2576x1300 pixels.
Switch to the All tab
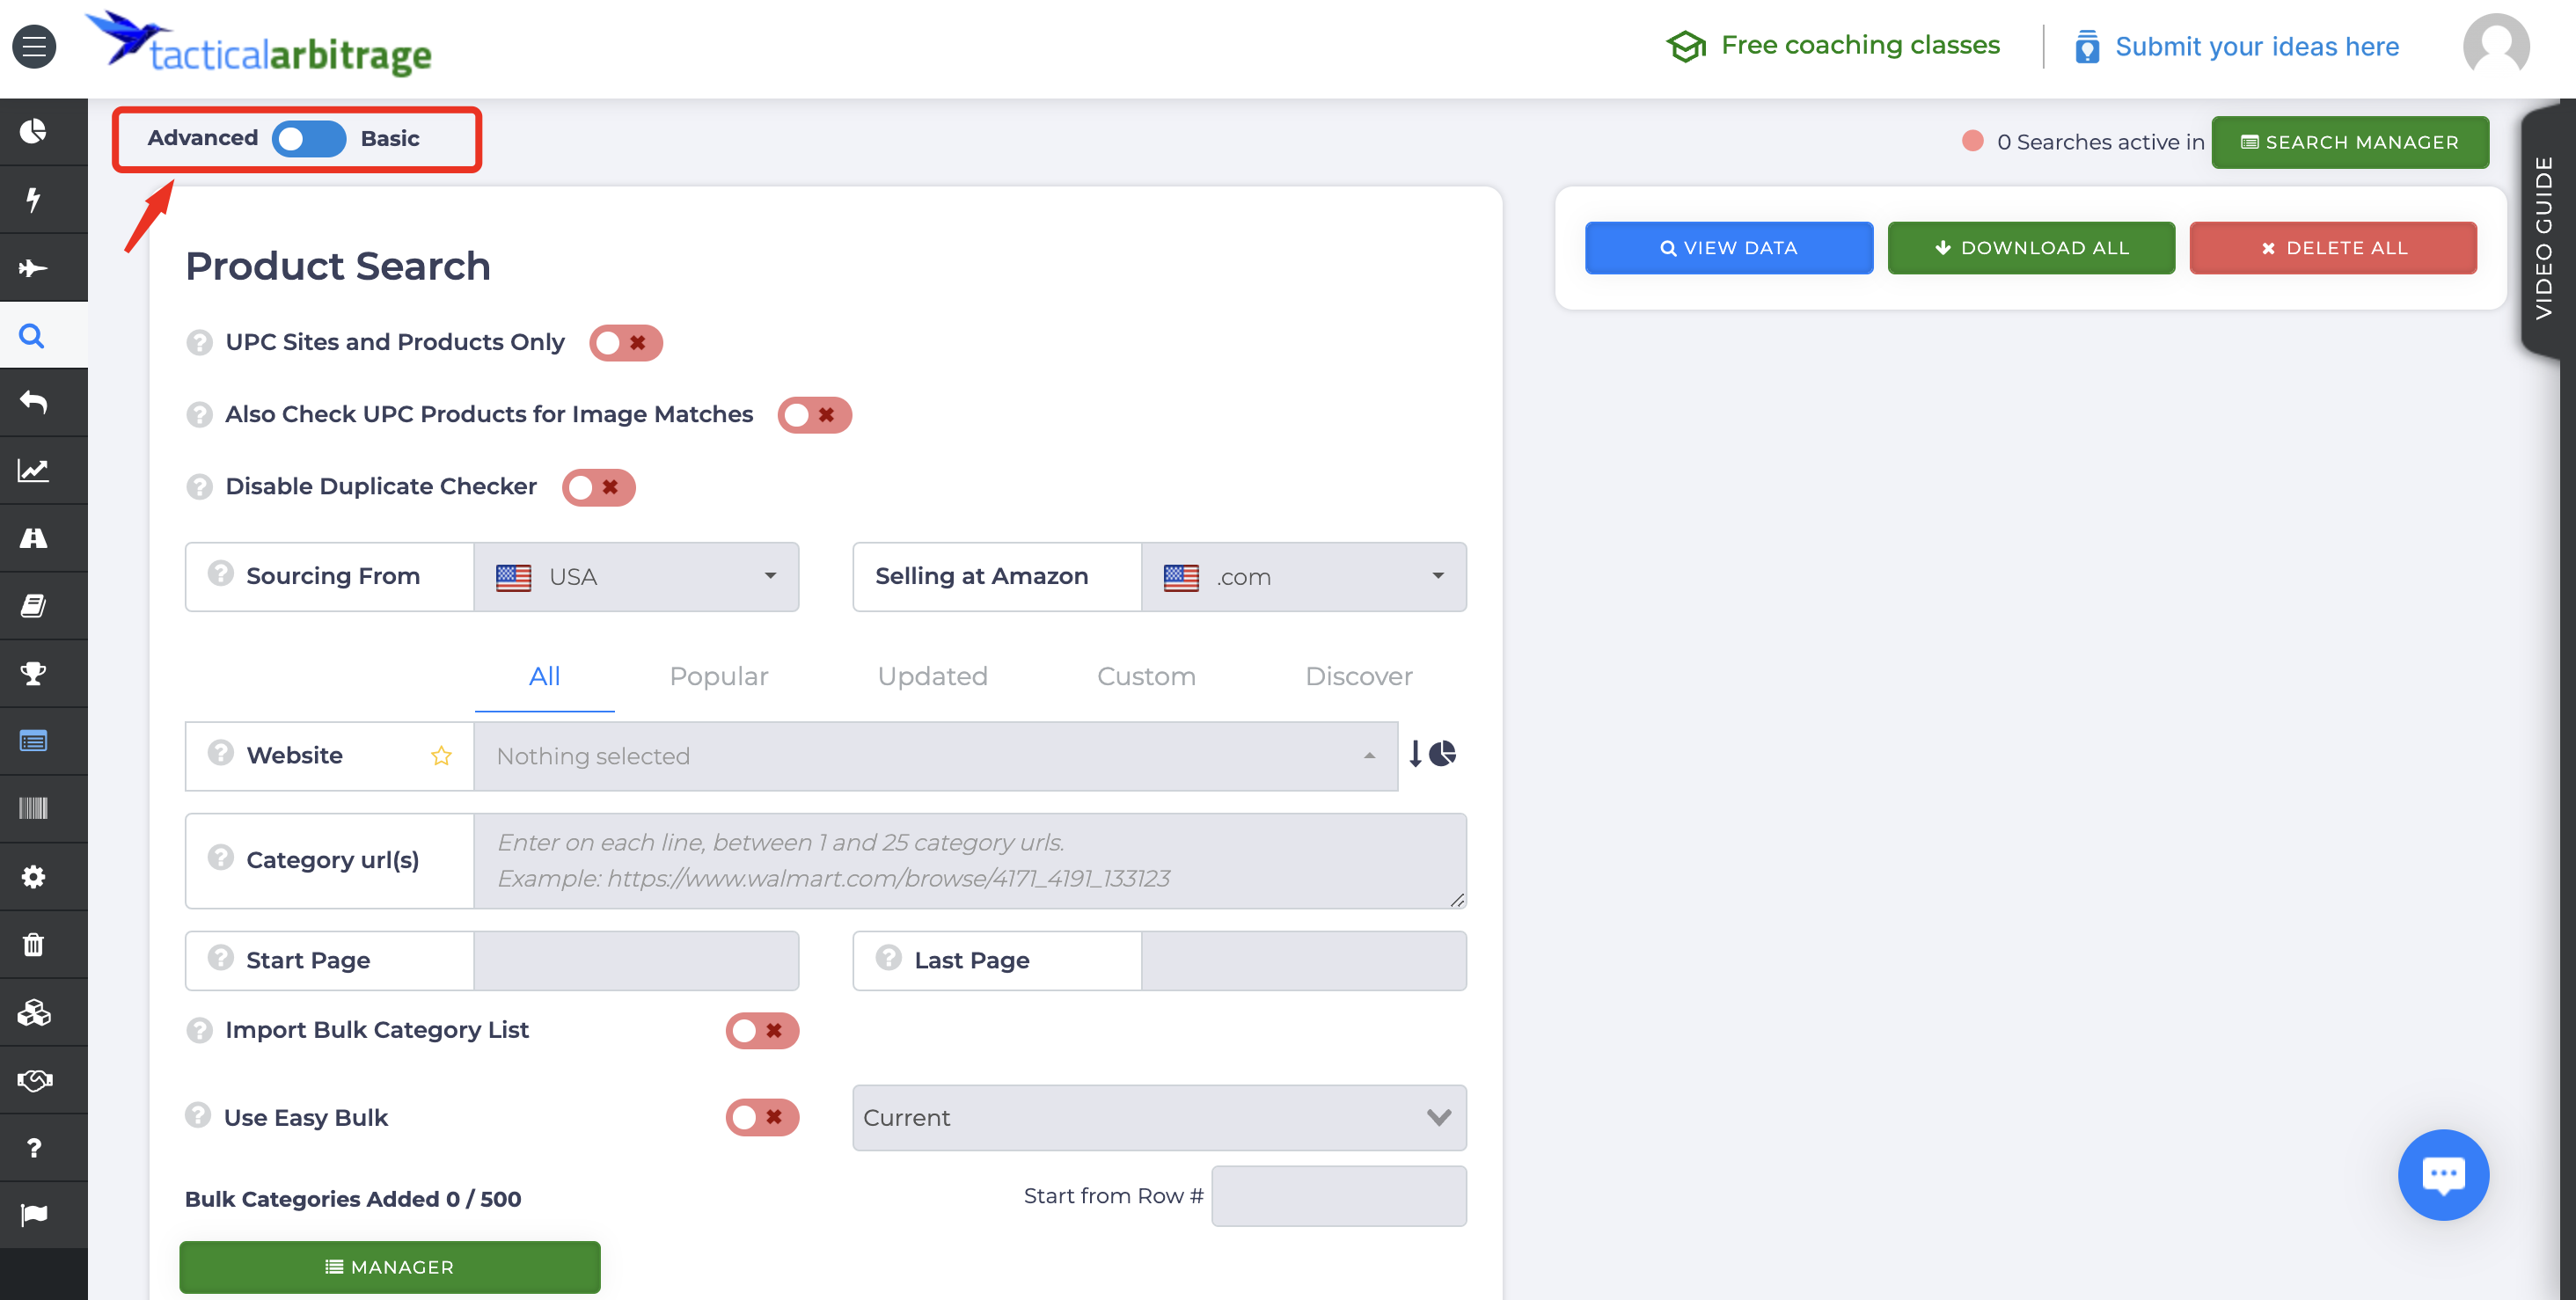(x=545, y=677)
